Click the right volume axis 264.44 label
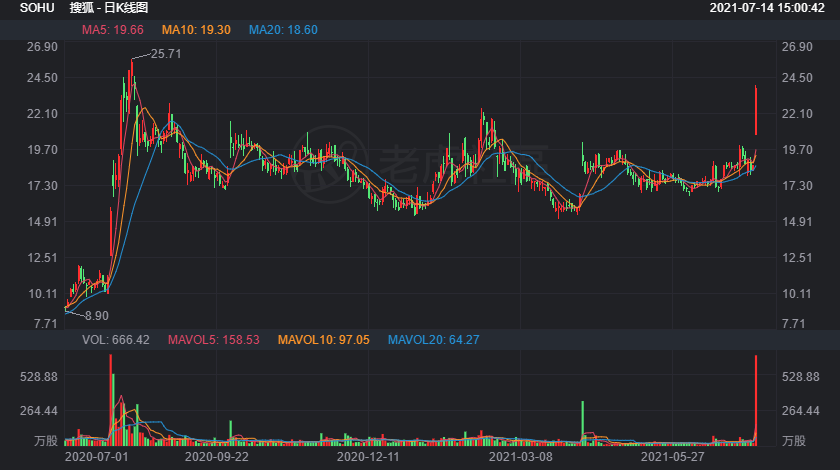This screenshot has height=470, width=840. 800,411
